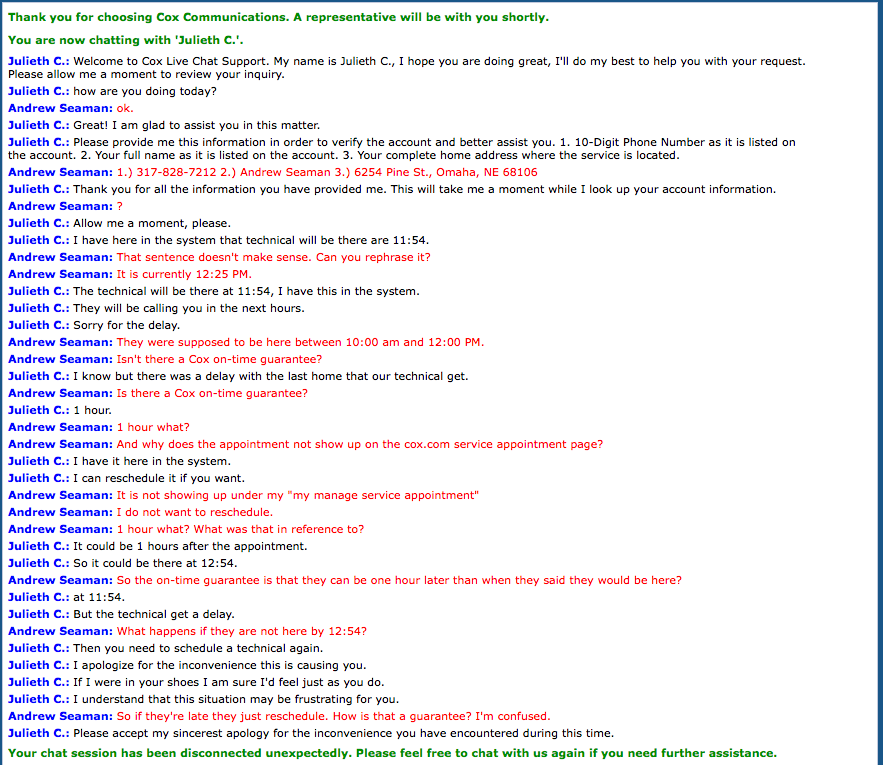
Task: Click the 'Thank you for choosing Cox Communications' header line
Action: 278,17
